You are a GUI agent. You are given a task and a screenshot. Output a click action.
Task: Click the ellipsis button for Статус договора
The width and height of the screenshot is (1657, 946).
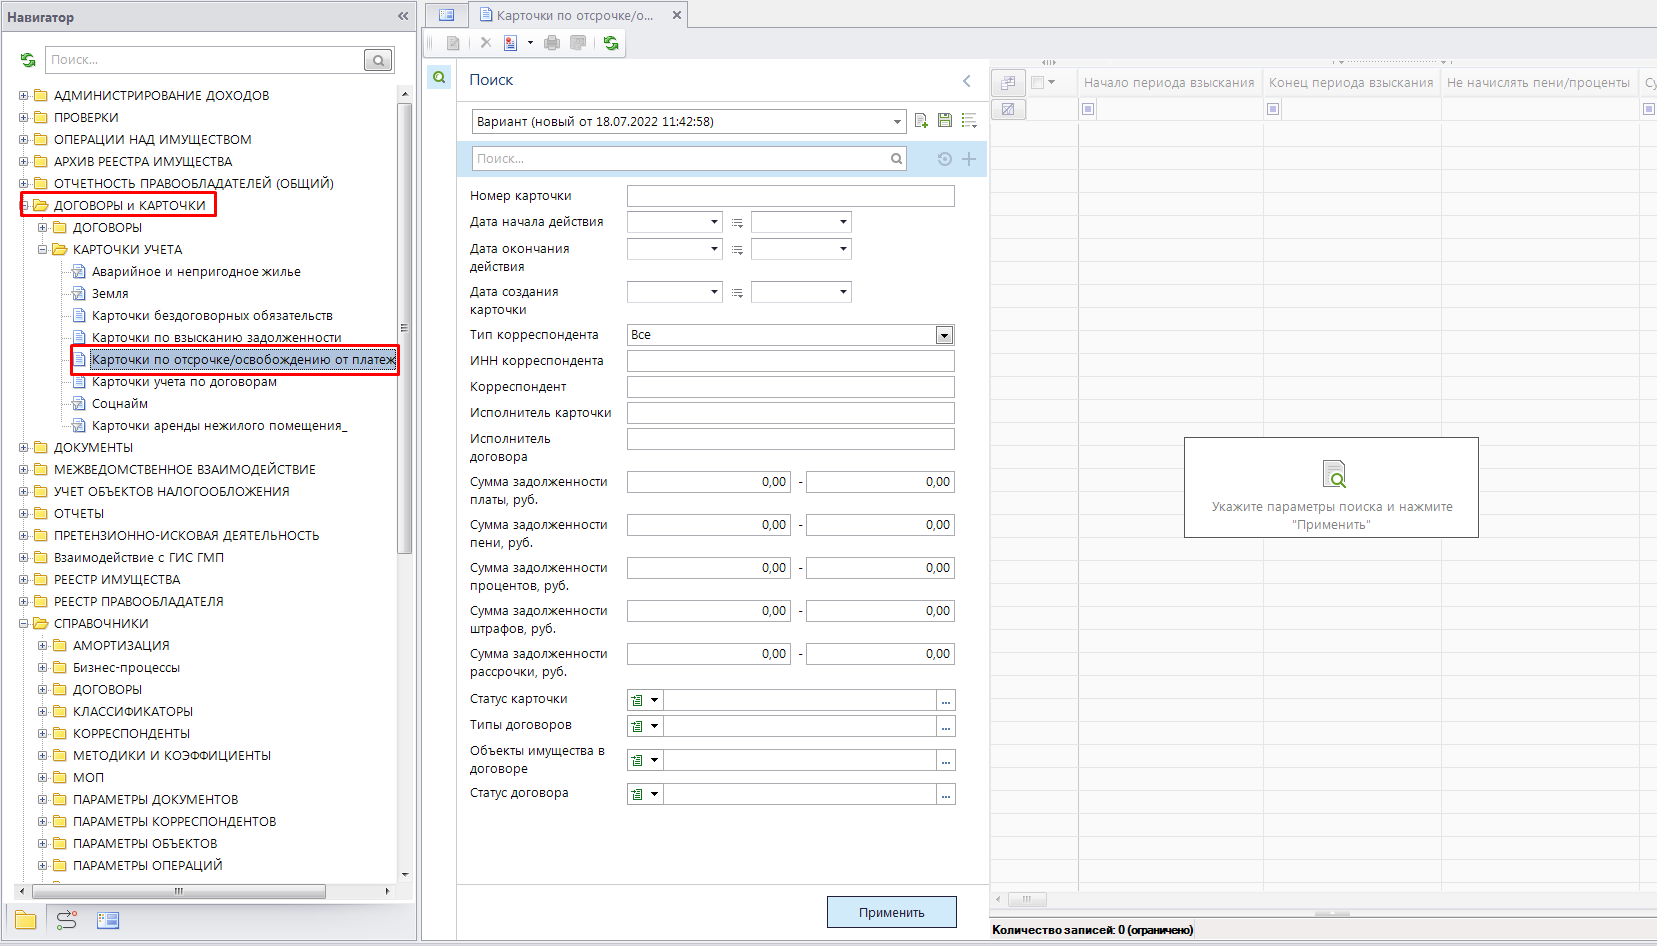[x=946, y=794]
